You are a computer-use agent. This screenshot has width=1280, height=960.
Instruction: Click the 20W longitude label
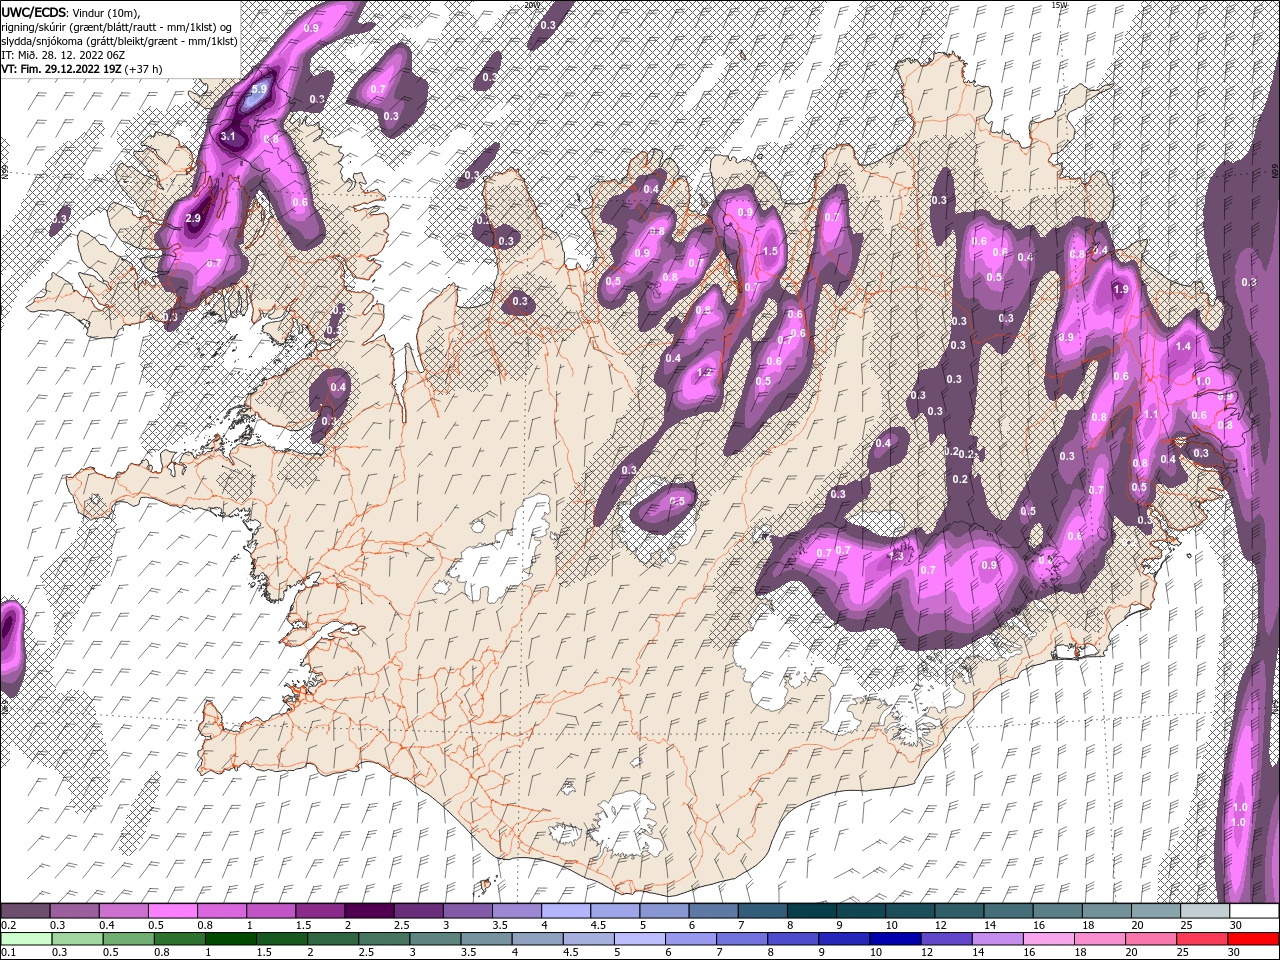click(530, 4)
